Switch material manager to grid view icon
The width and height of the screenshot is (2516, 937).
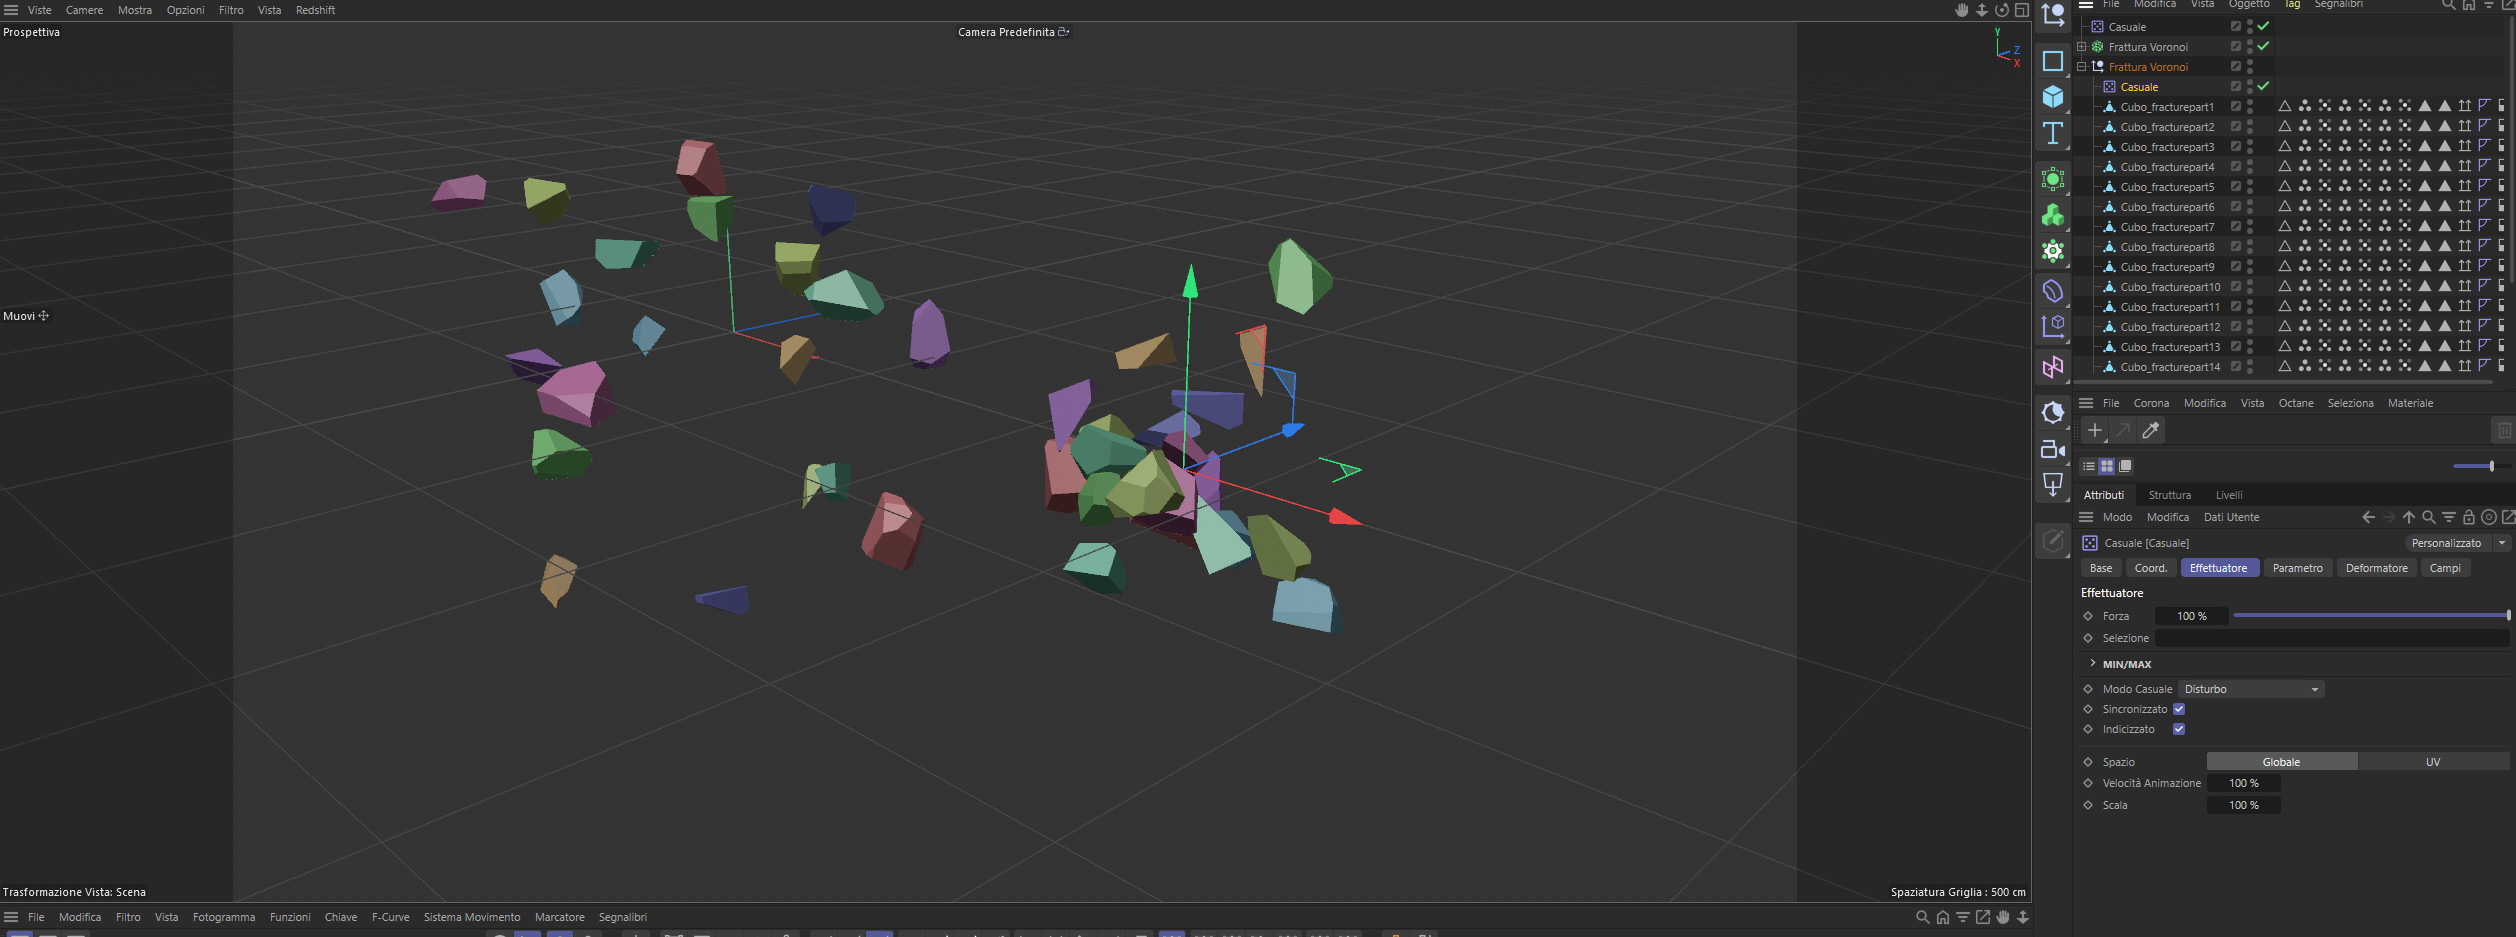point(2106,466)
